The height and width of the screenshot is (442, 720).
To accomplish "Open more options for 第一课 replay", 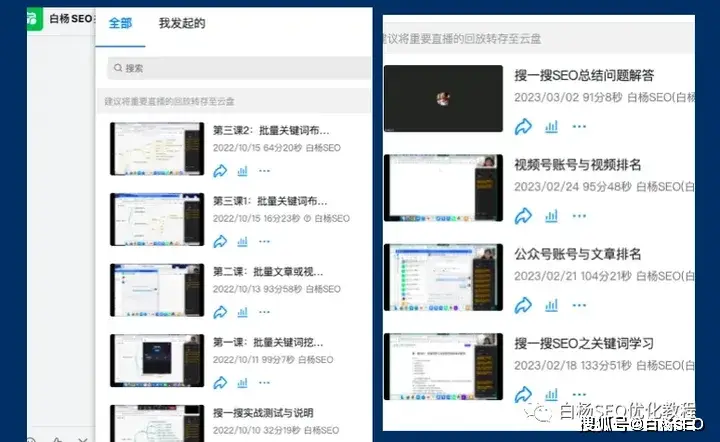I will click(264, 383).
